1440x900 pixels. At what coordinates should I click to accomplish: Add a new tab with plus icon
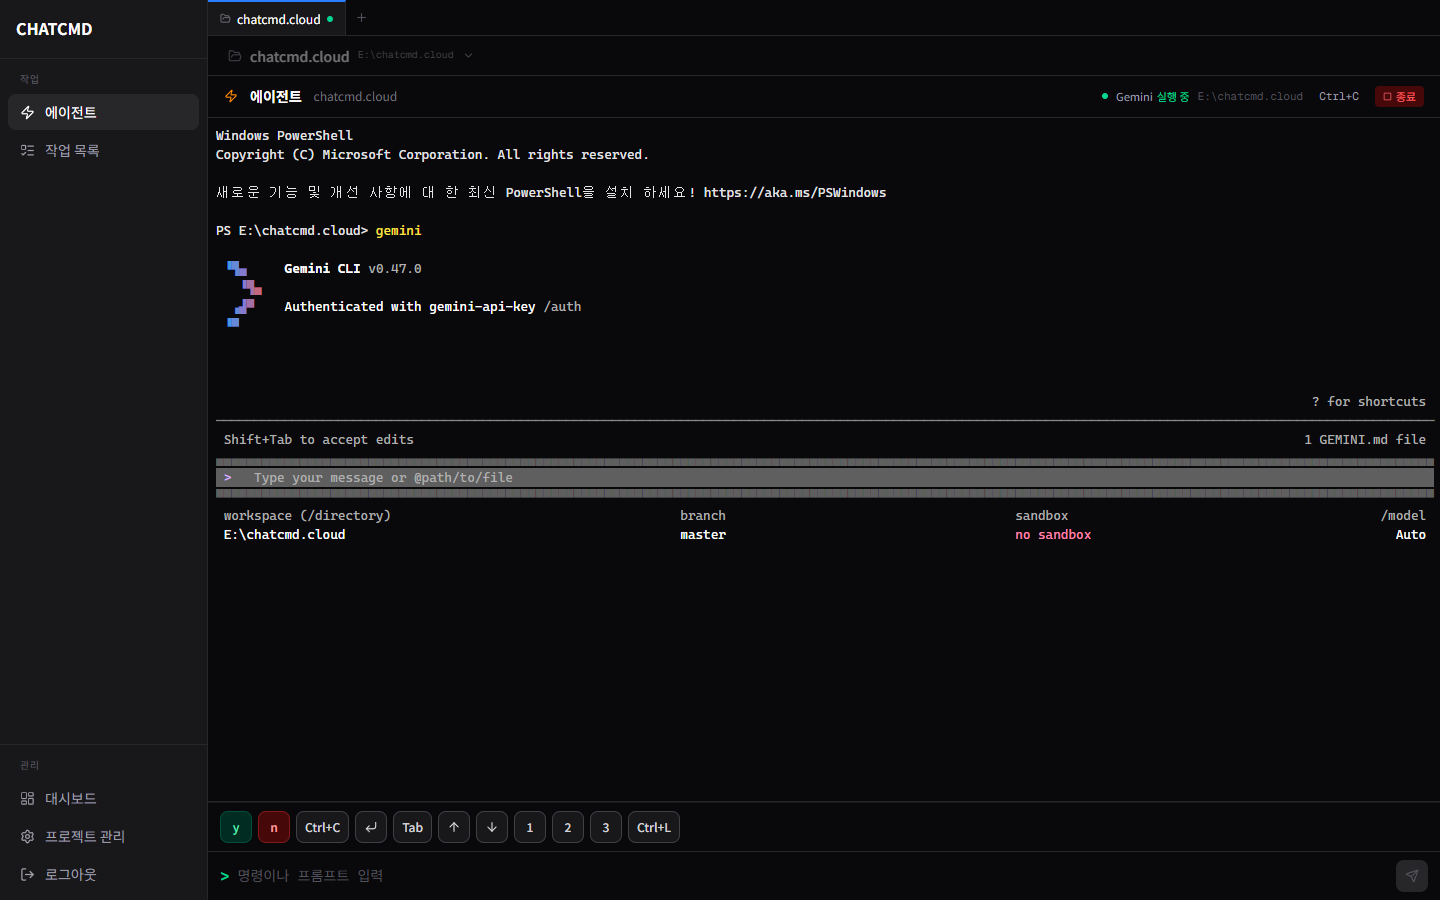[362, 18]
